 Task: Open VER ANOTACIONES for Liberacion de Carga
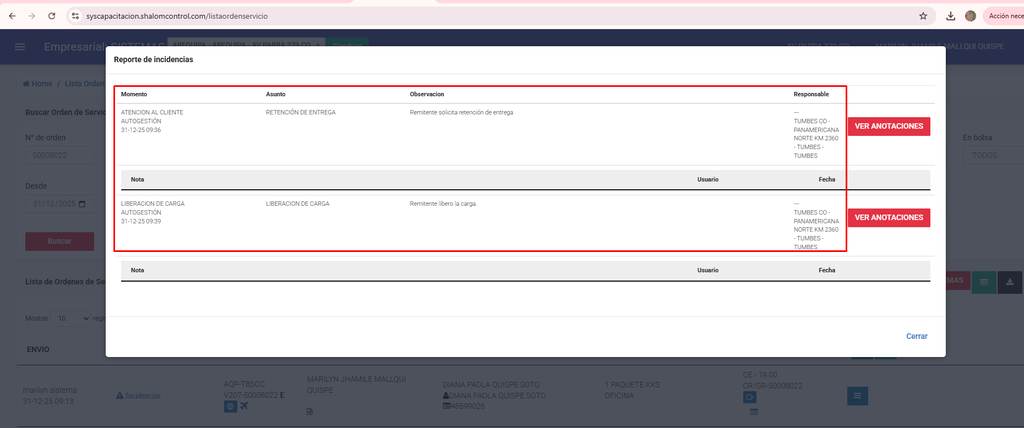coord(888,217)
